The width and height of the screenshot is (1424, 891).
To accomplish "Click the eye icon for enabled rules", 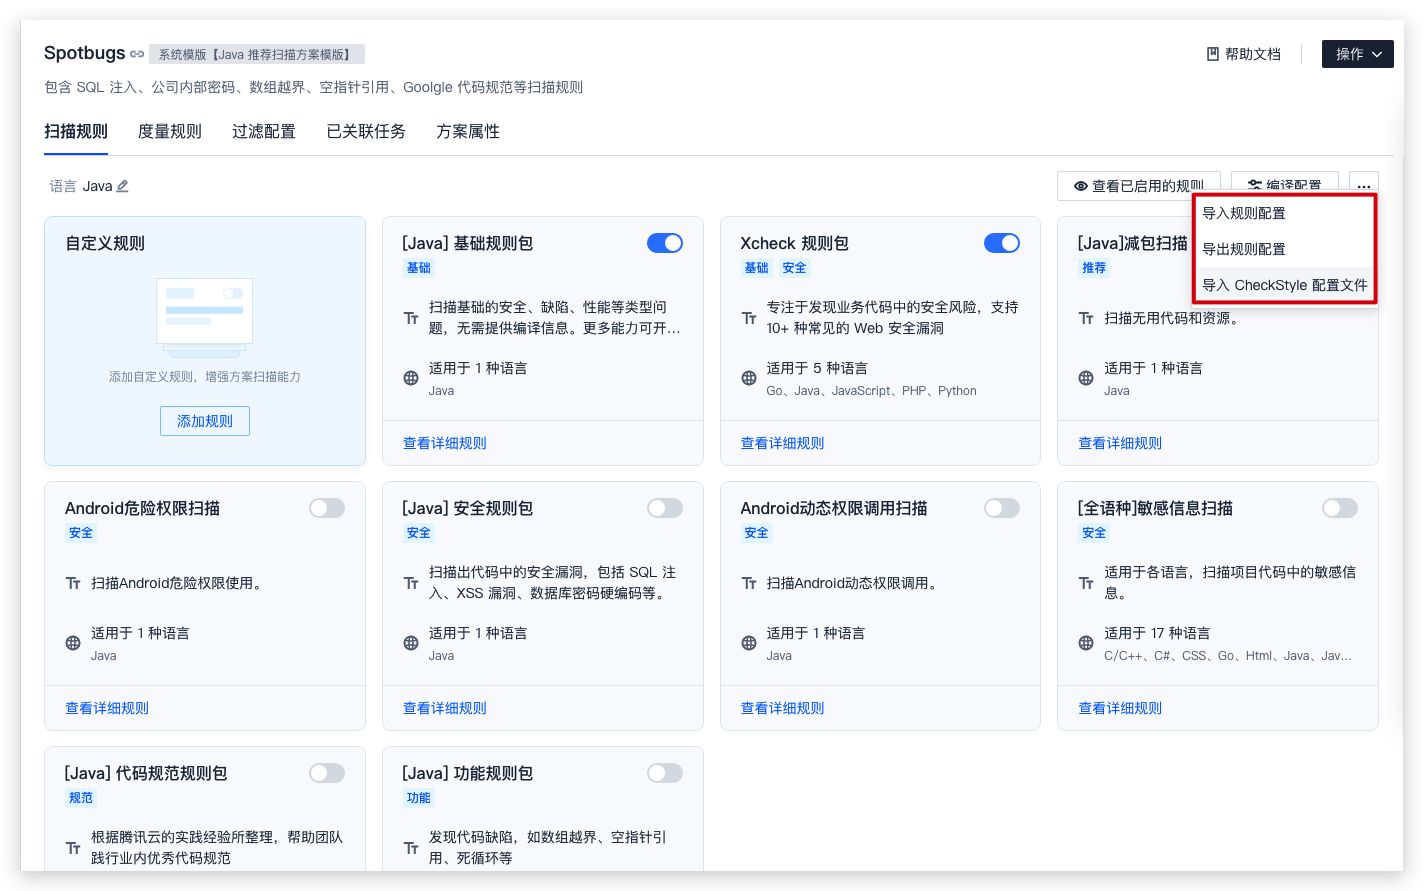I will coord(1081,186).
